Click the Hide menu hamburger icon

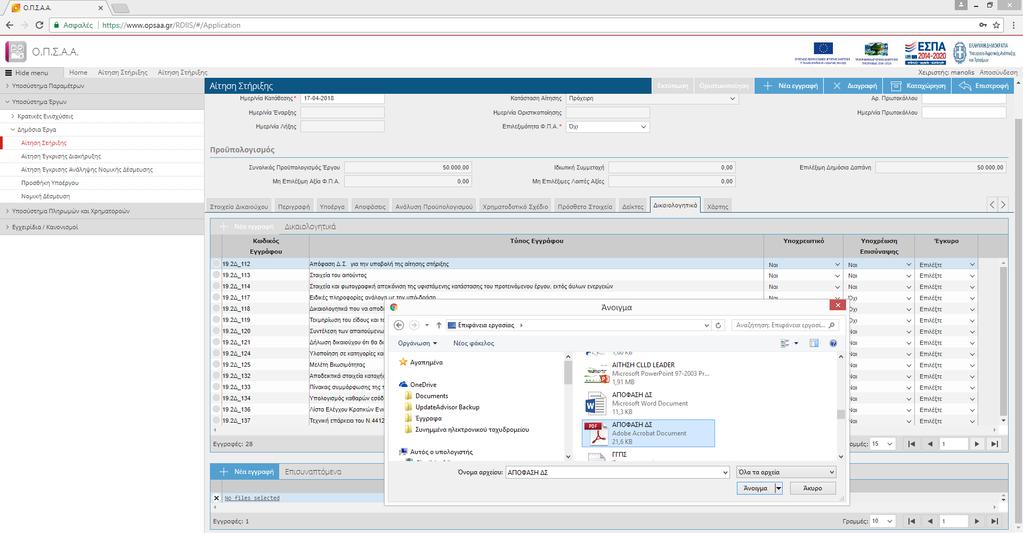[8, 72]
